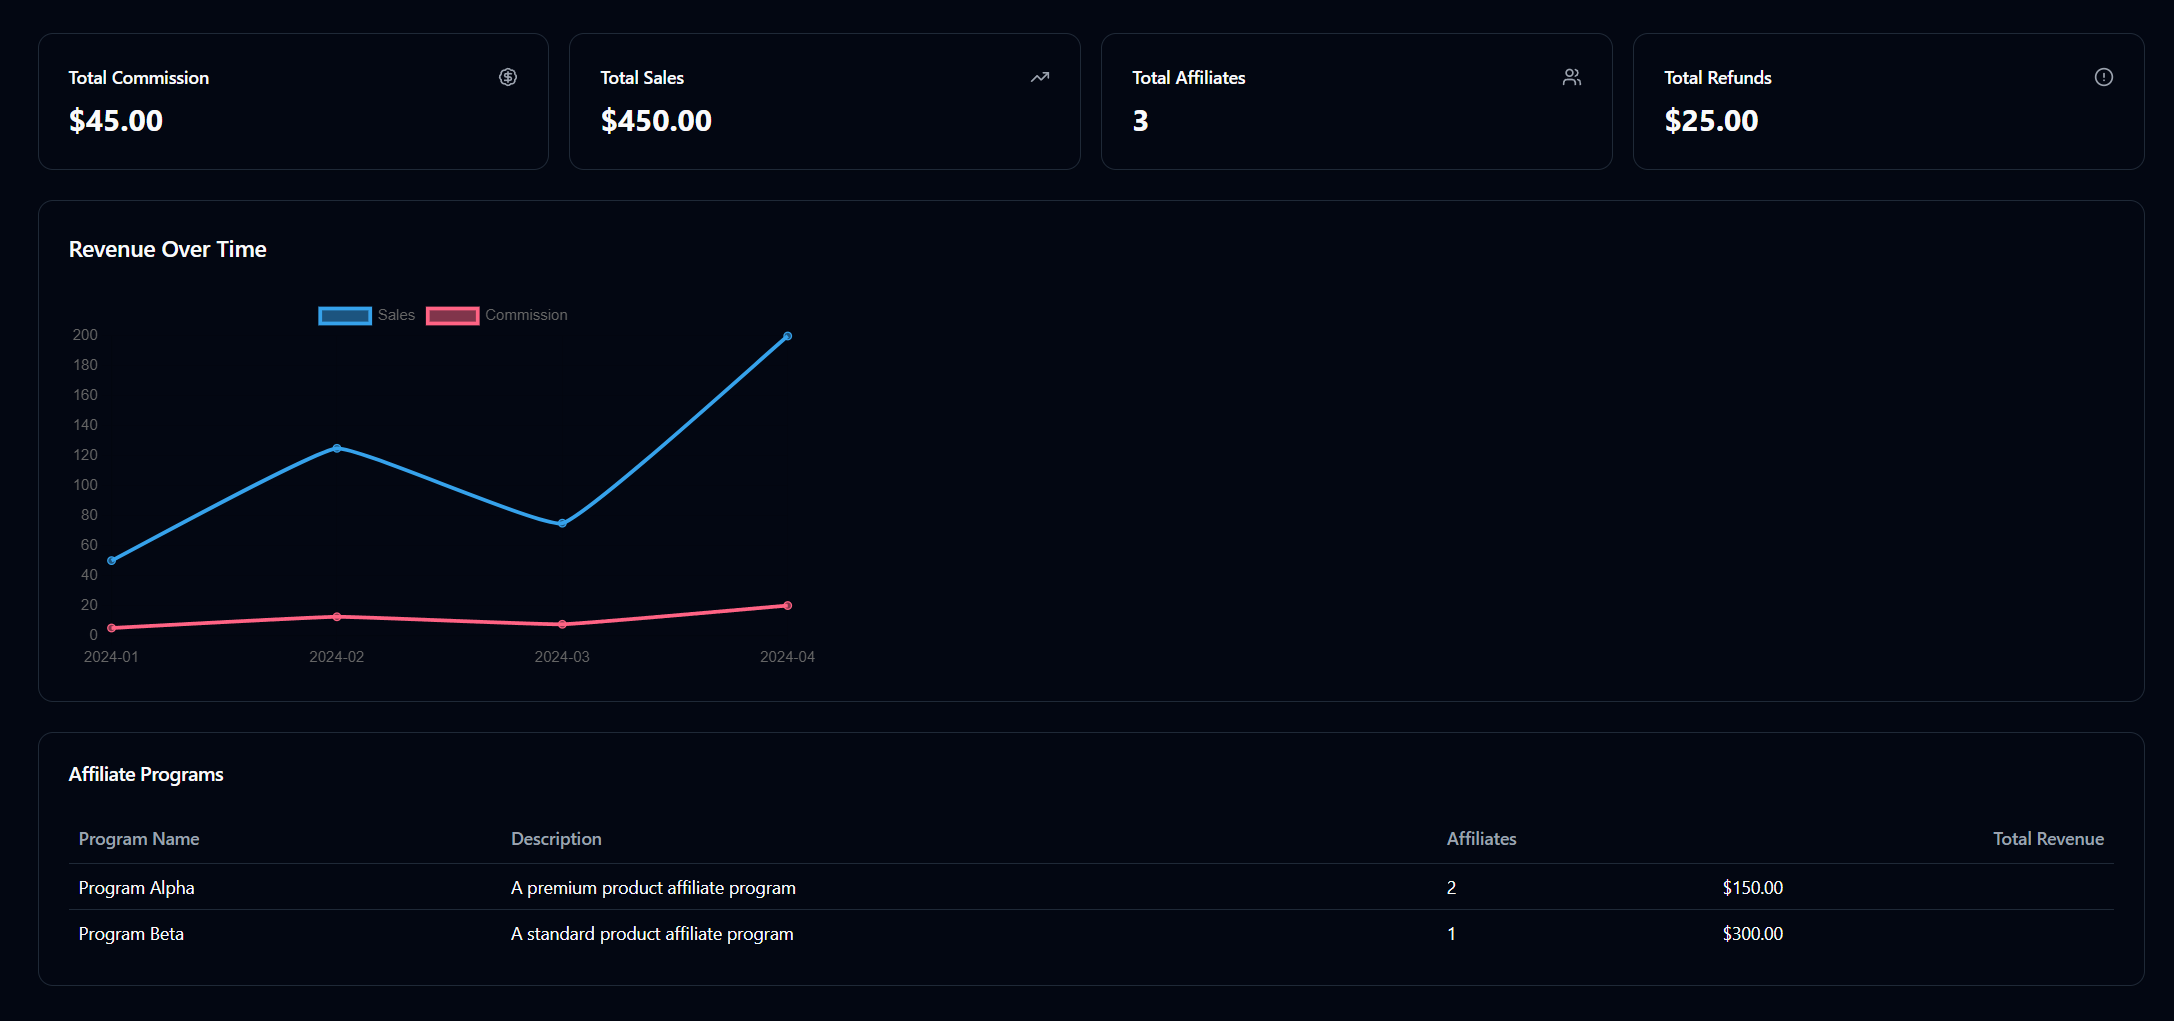Open the Revenue Over Time section title

click(x=167, y=249)
